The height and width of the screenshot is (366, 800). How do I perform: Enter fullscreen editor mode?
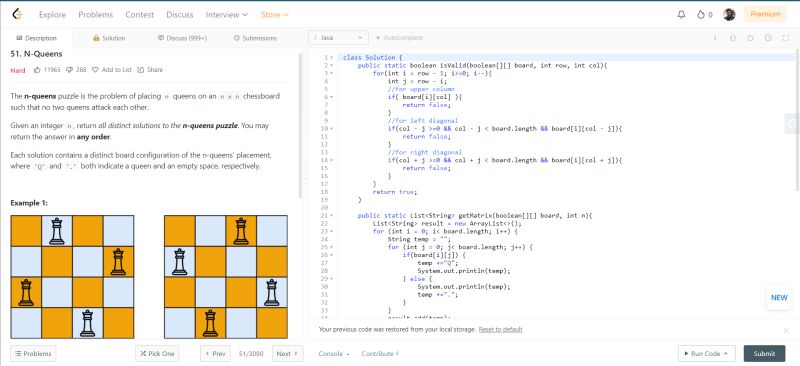[786, 38]
